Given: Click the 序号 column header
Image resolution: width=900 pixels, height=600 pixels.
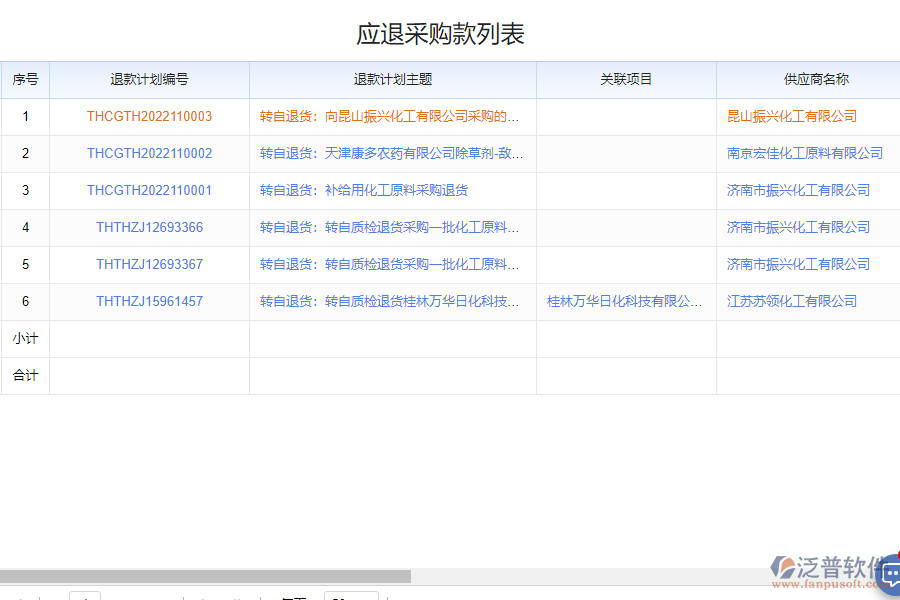Looking at the screenshot, I should [25, 79].
